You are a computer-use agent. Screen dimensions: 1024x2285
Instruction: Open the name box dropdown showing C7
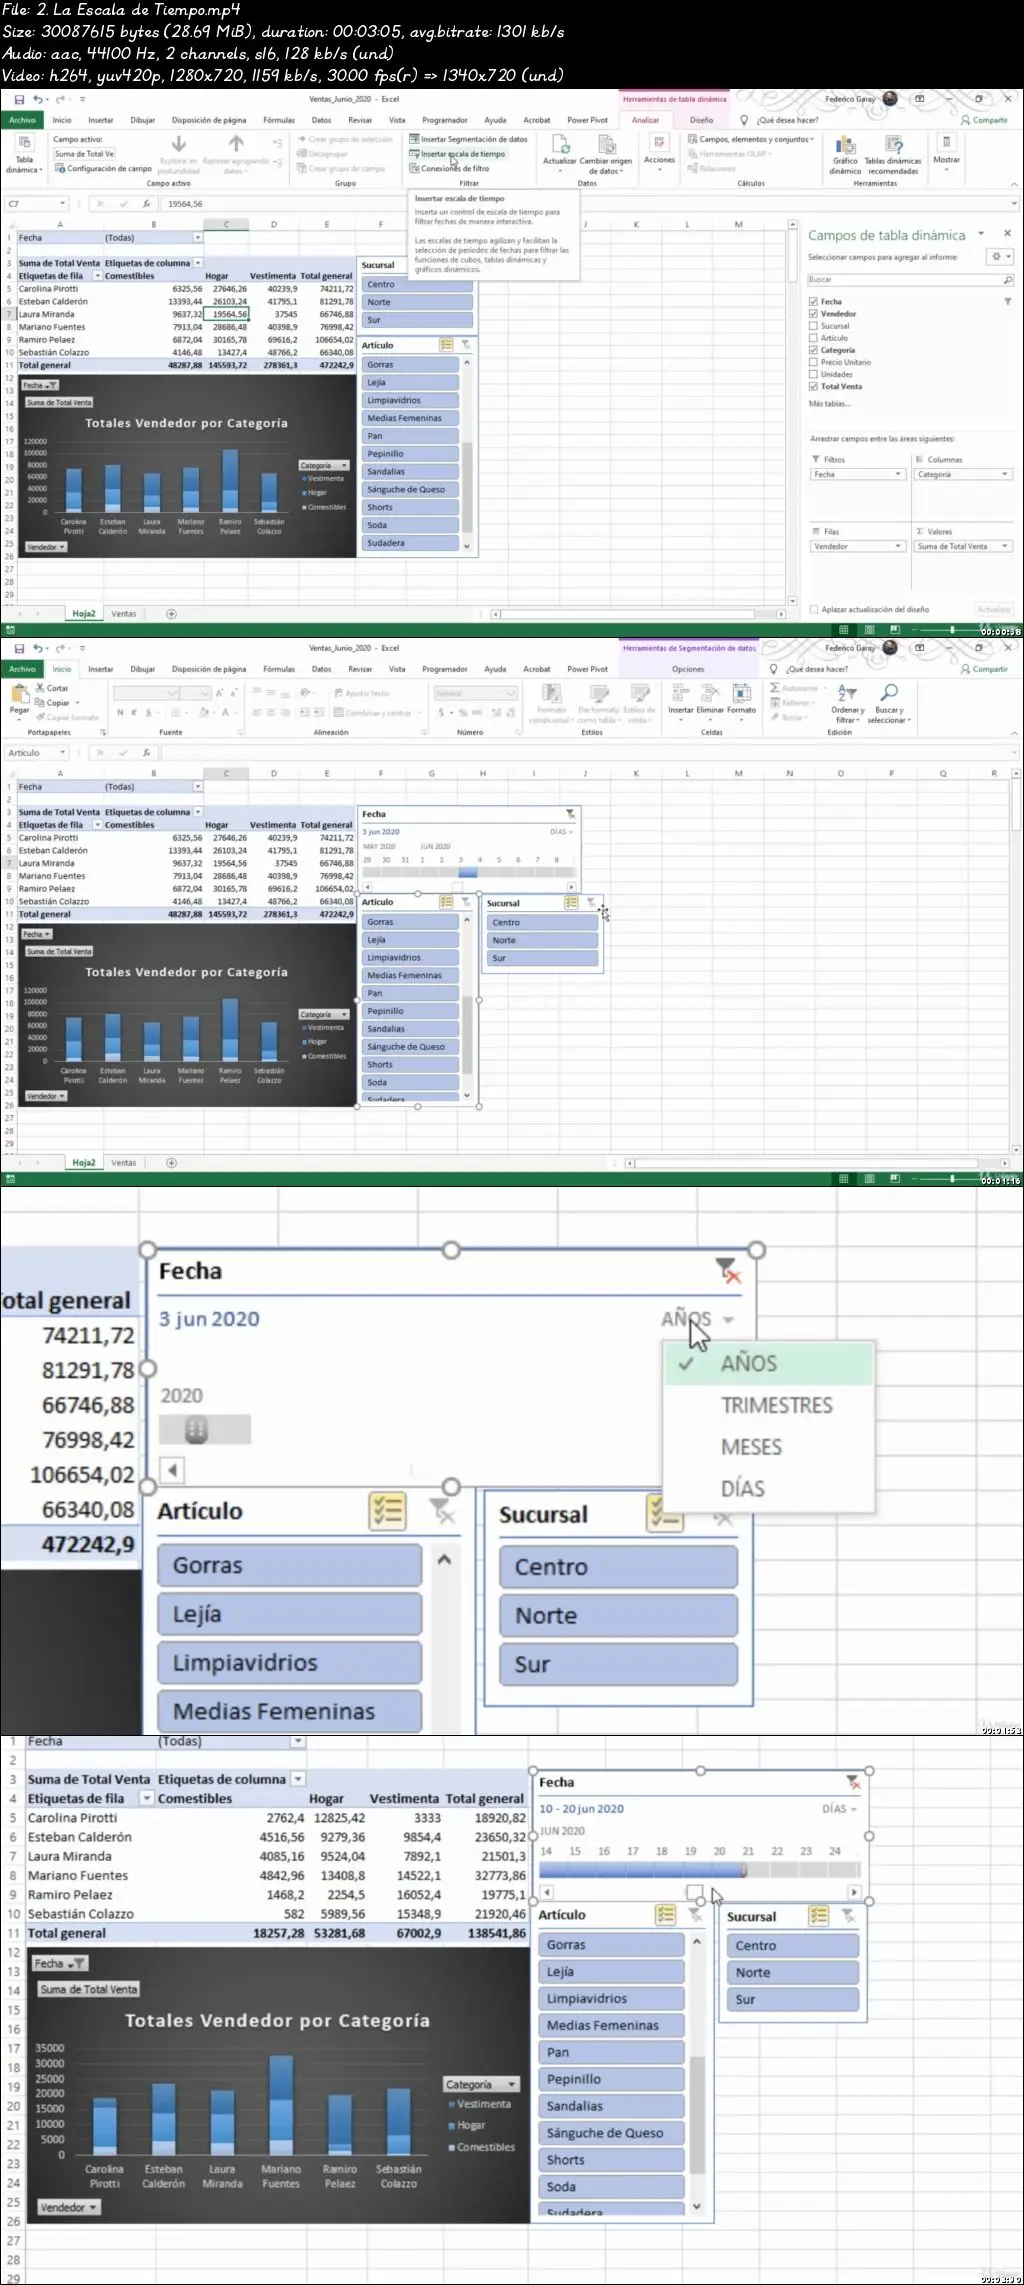[60, 203]
